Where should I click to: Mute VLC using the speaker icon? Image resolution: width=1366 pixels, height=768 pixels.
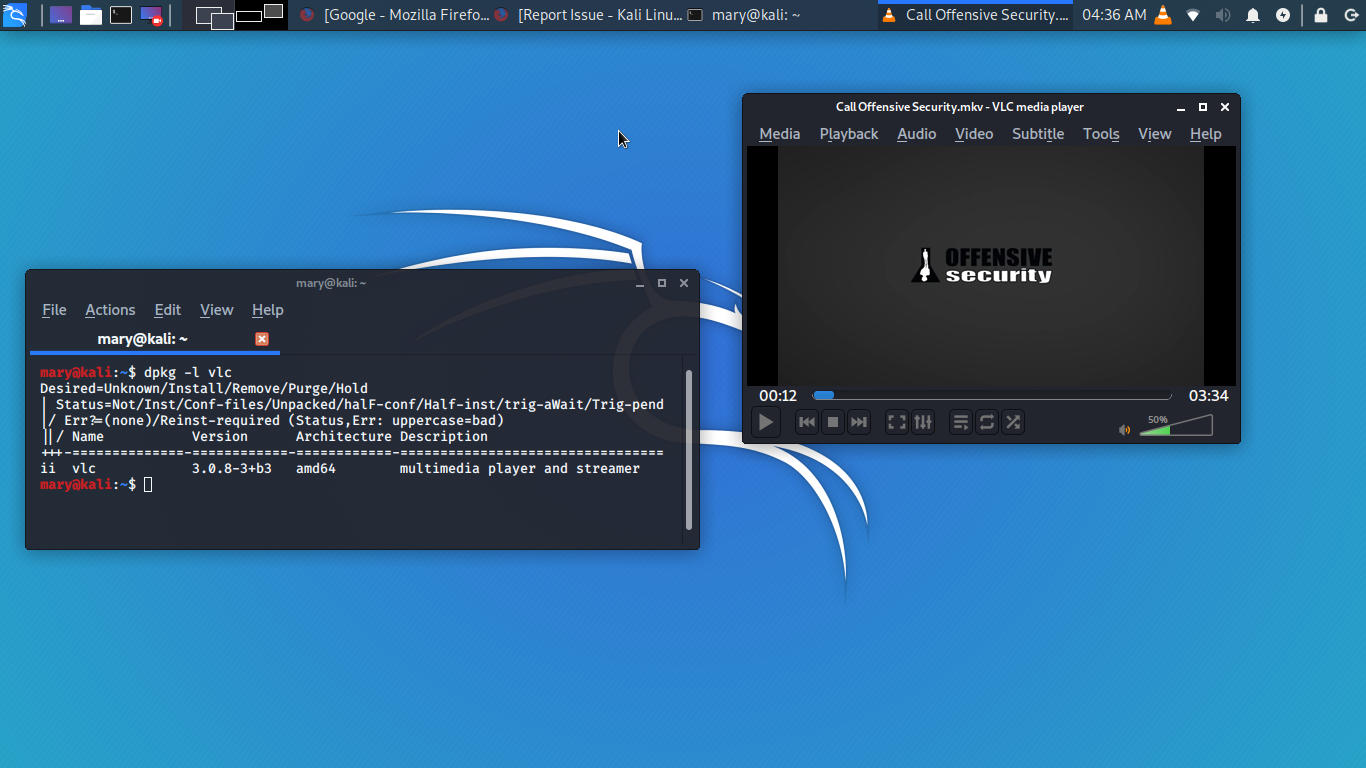coord(1124,430)
